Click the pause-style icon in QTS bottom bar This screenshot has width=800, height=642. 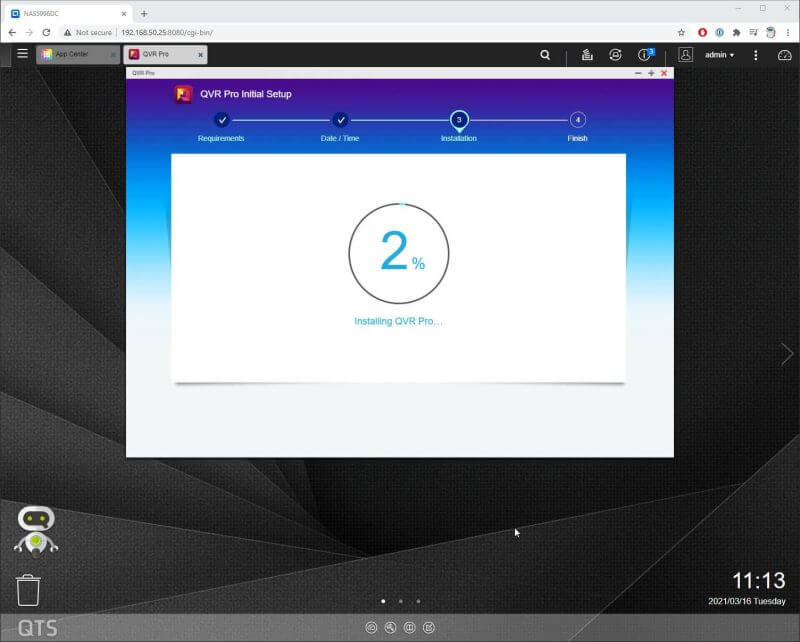409,628
